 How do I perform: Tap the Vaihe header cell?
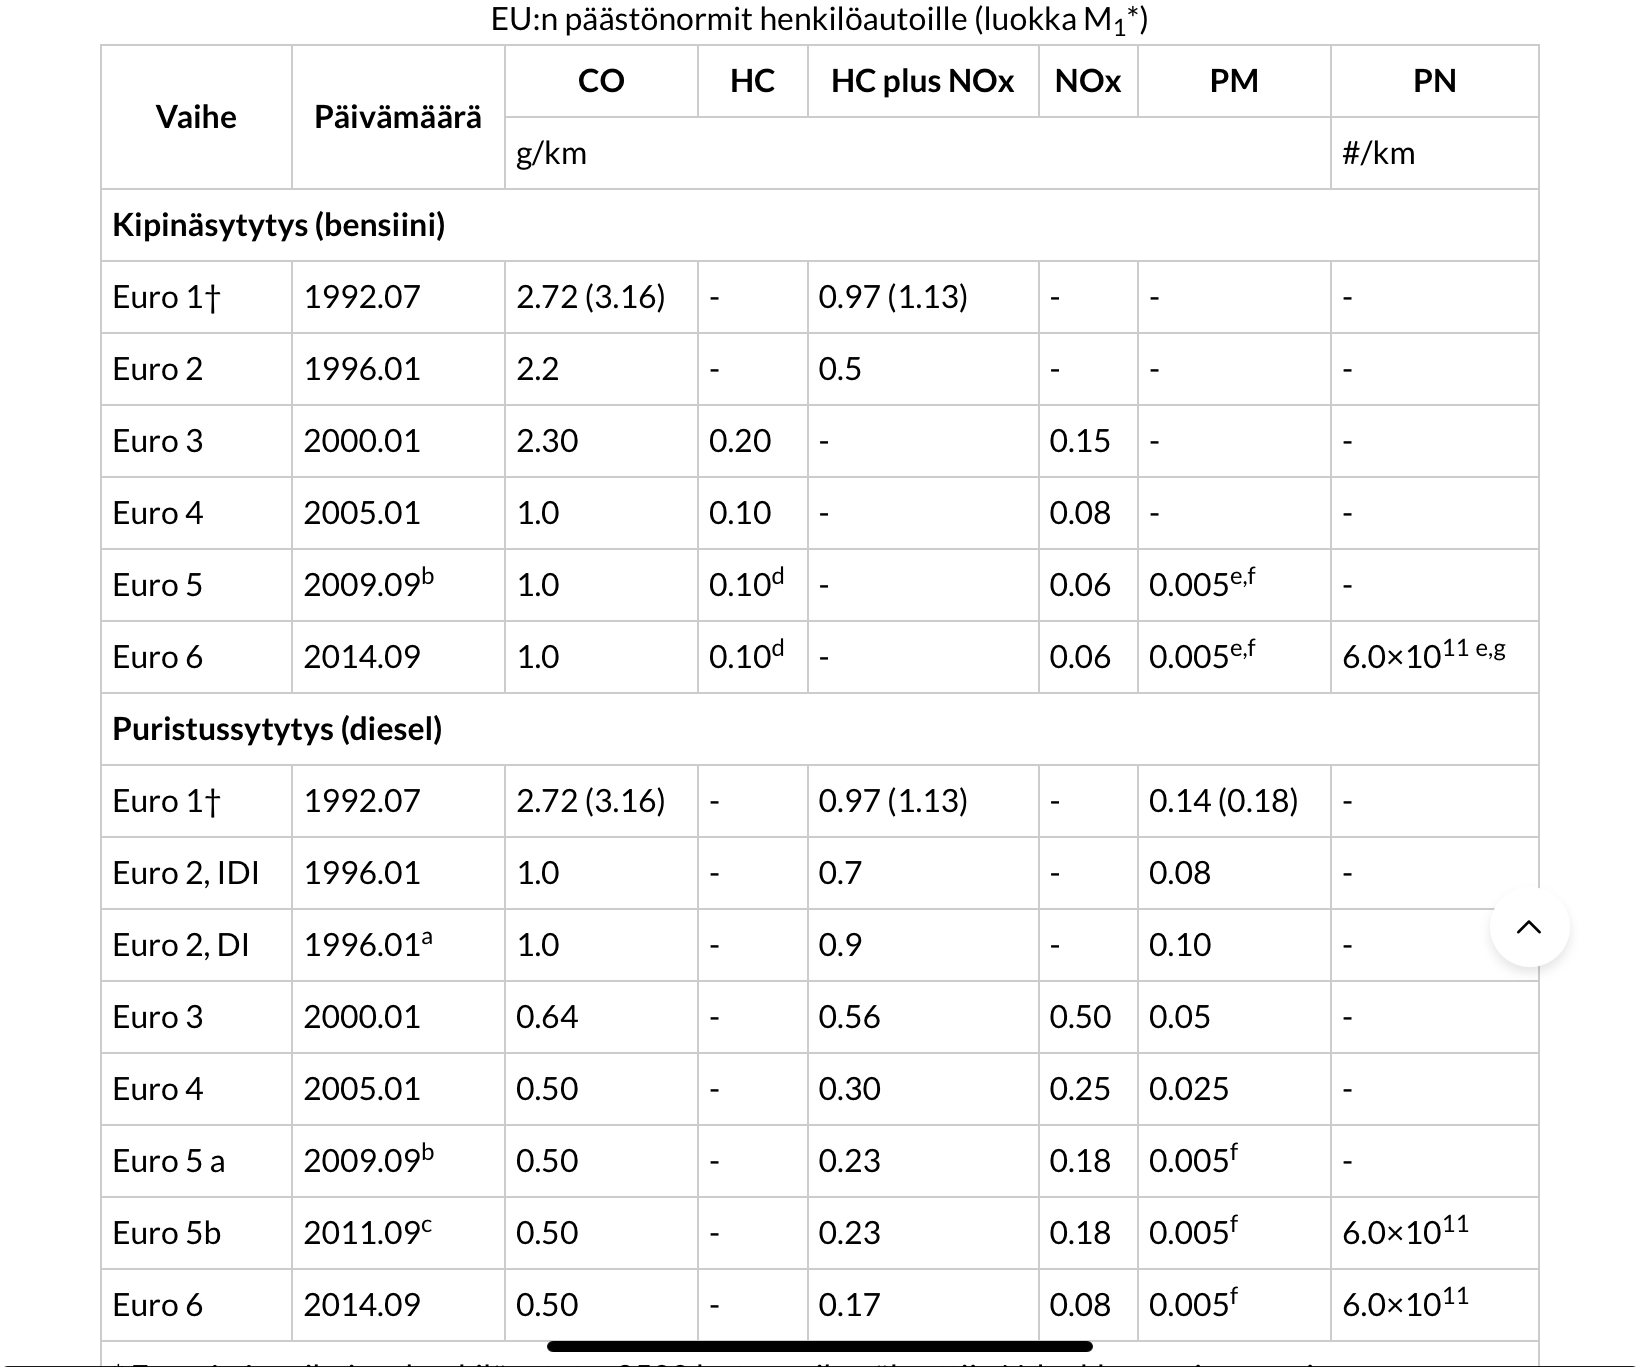point(196,117)
